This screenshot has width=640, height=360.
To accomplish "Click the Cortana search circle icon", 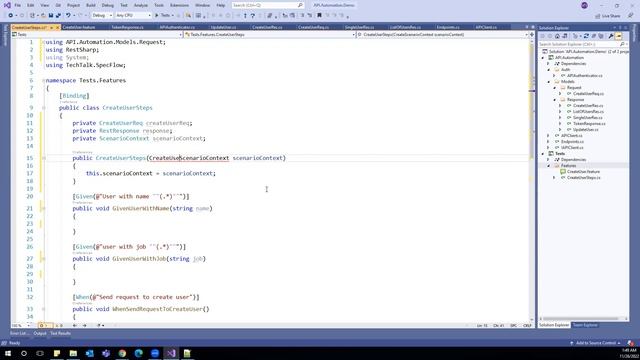I will [x=24, y=353].
